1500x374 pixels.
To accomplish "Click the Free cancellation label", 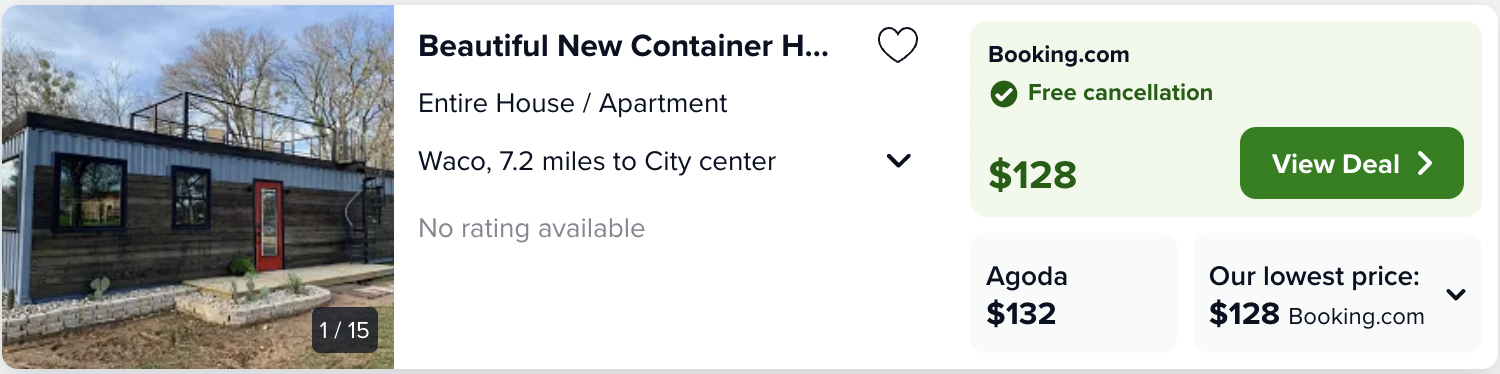I will [1120, 93].
